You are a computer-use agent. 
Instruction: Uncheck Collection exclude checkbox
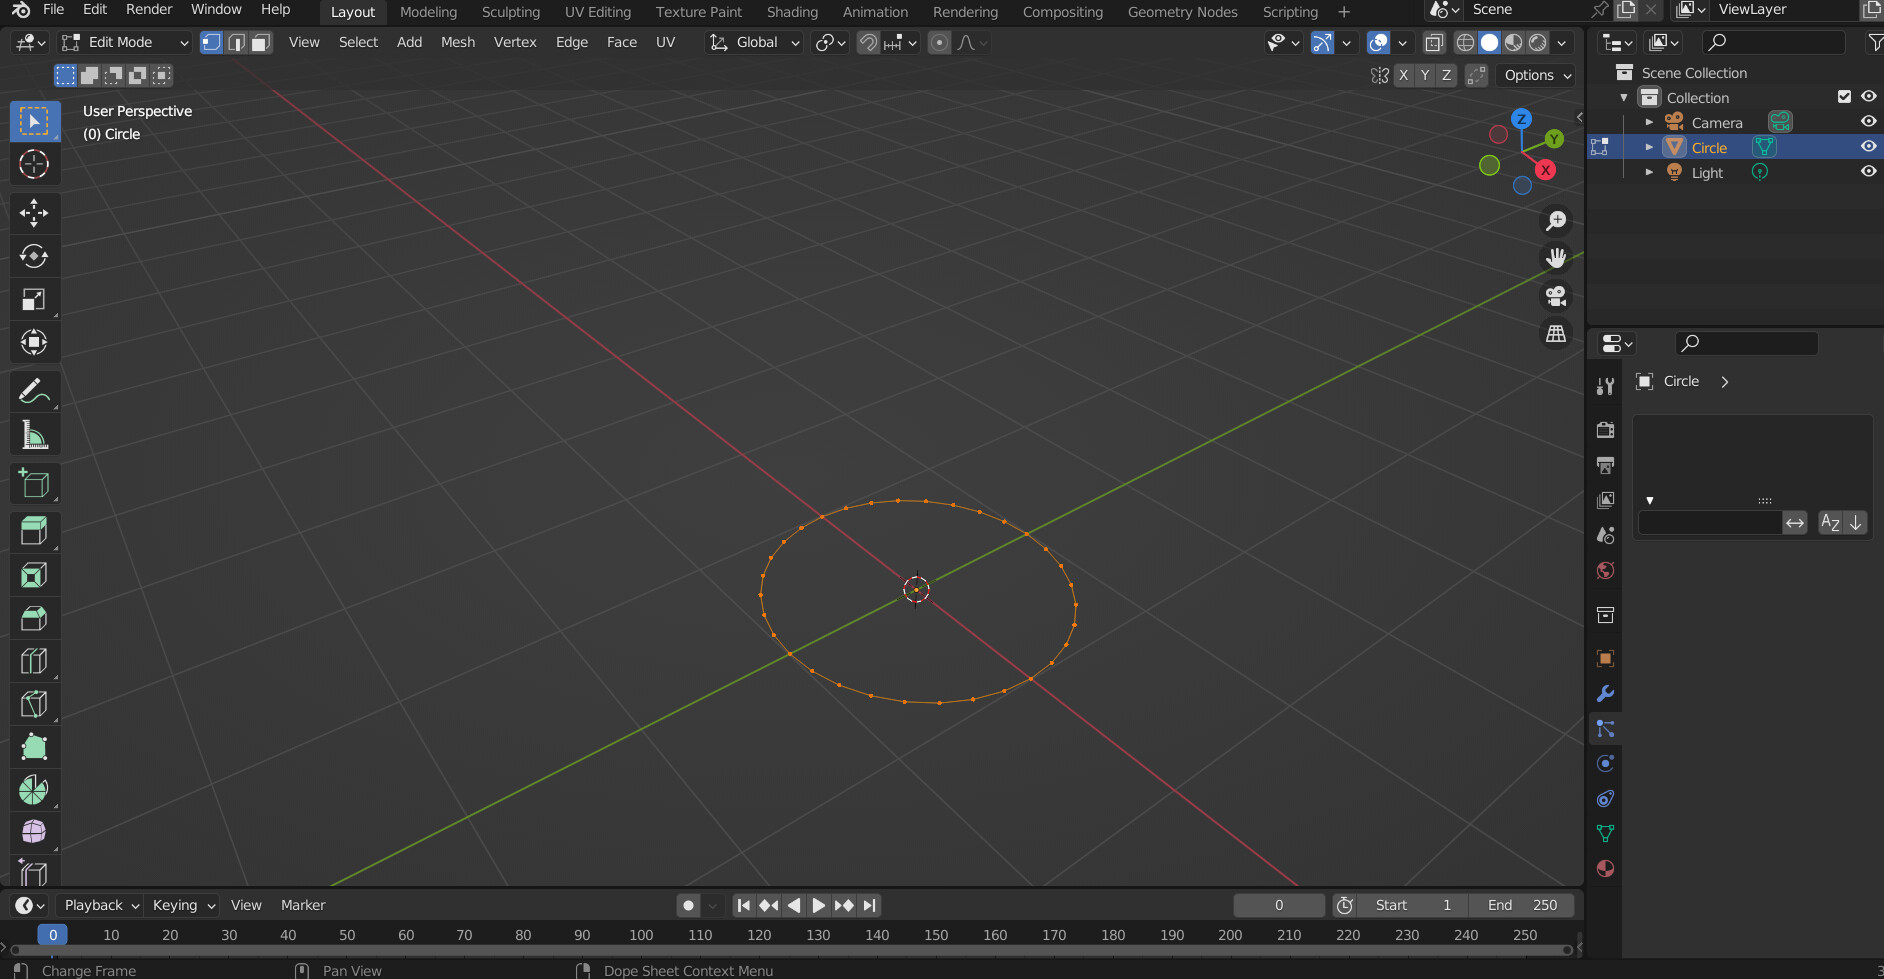coord(1844,97)
